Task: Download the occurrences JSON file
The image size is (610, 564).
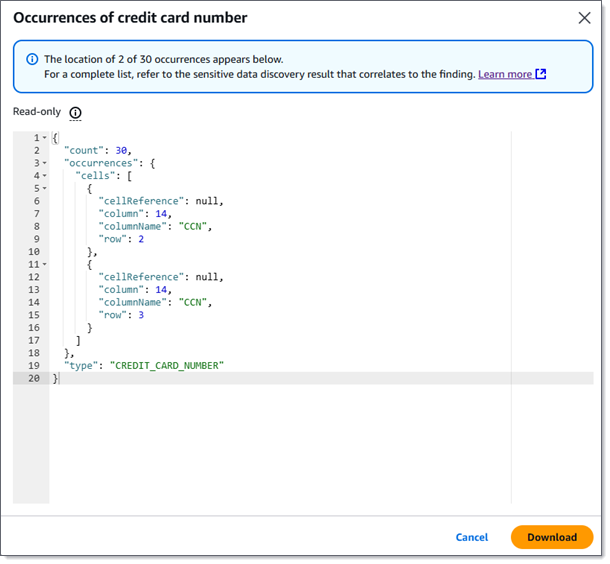Action: 552,537
